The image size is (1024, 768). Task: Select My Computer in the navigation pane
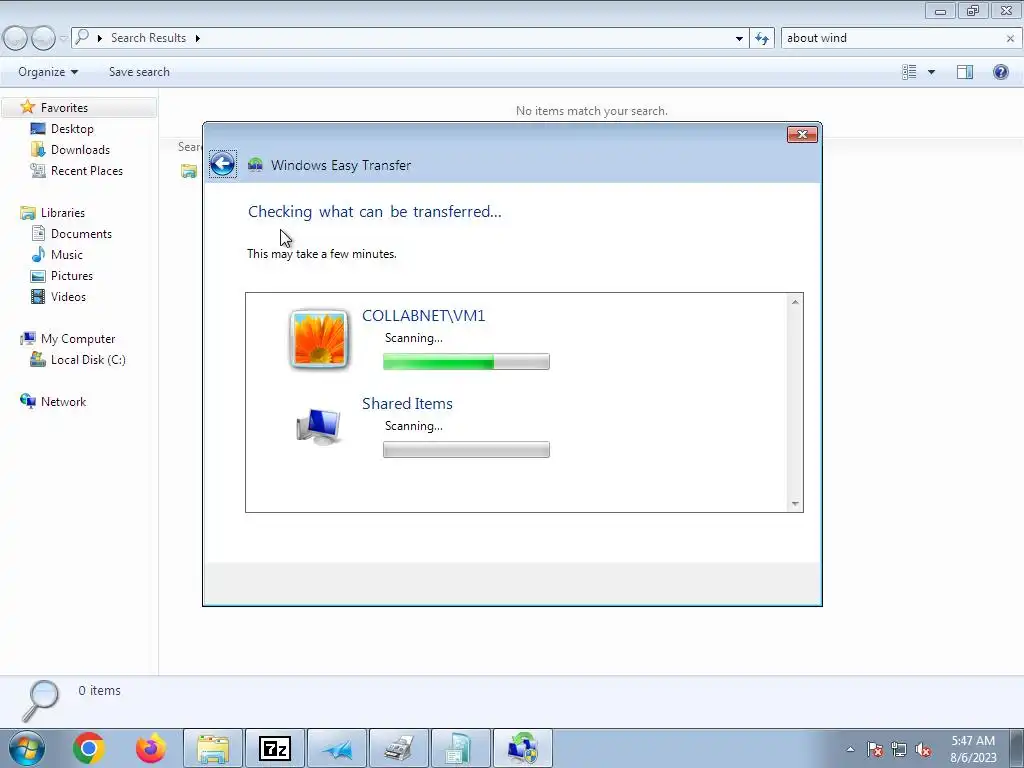tap(78, 339)
